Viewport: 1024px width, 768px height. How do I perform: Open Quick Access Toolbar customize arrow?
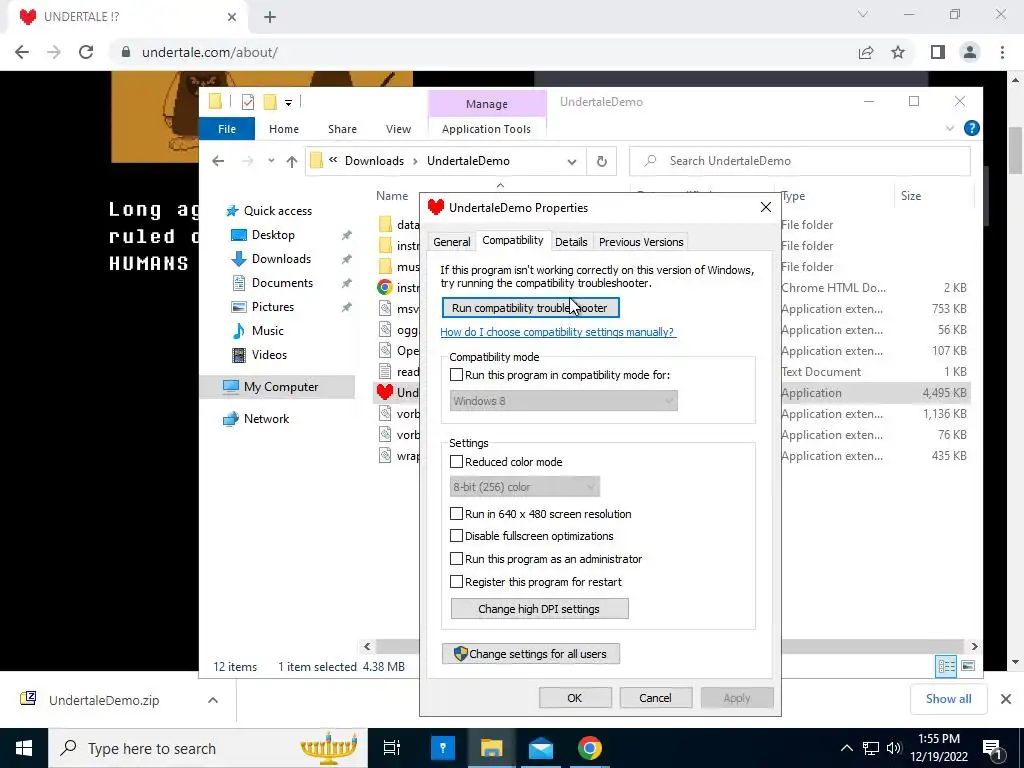288,103
